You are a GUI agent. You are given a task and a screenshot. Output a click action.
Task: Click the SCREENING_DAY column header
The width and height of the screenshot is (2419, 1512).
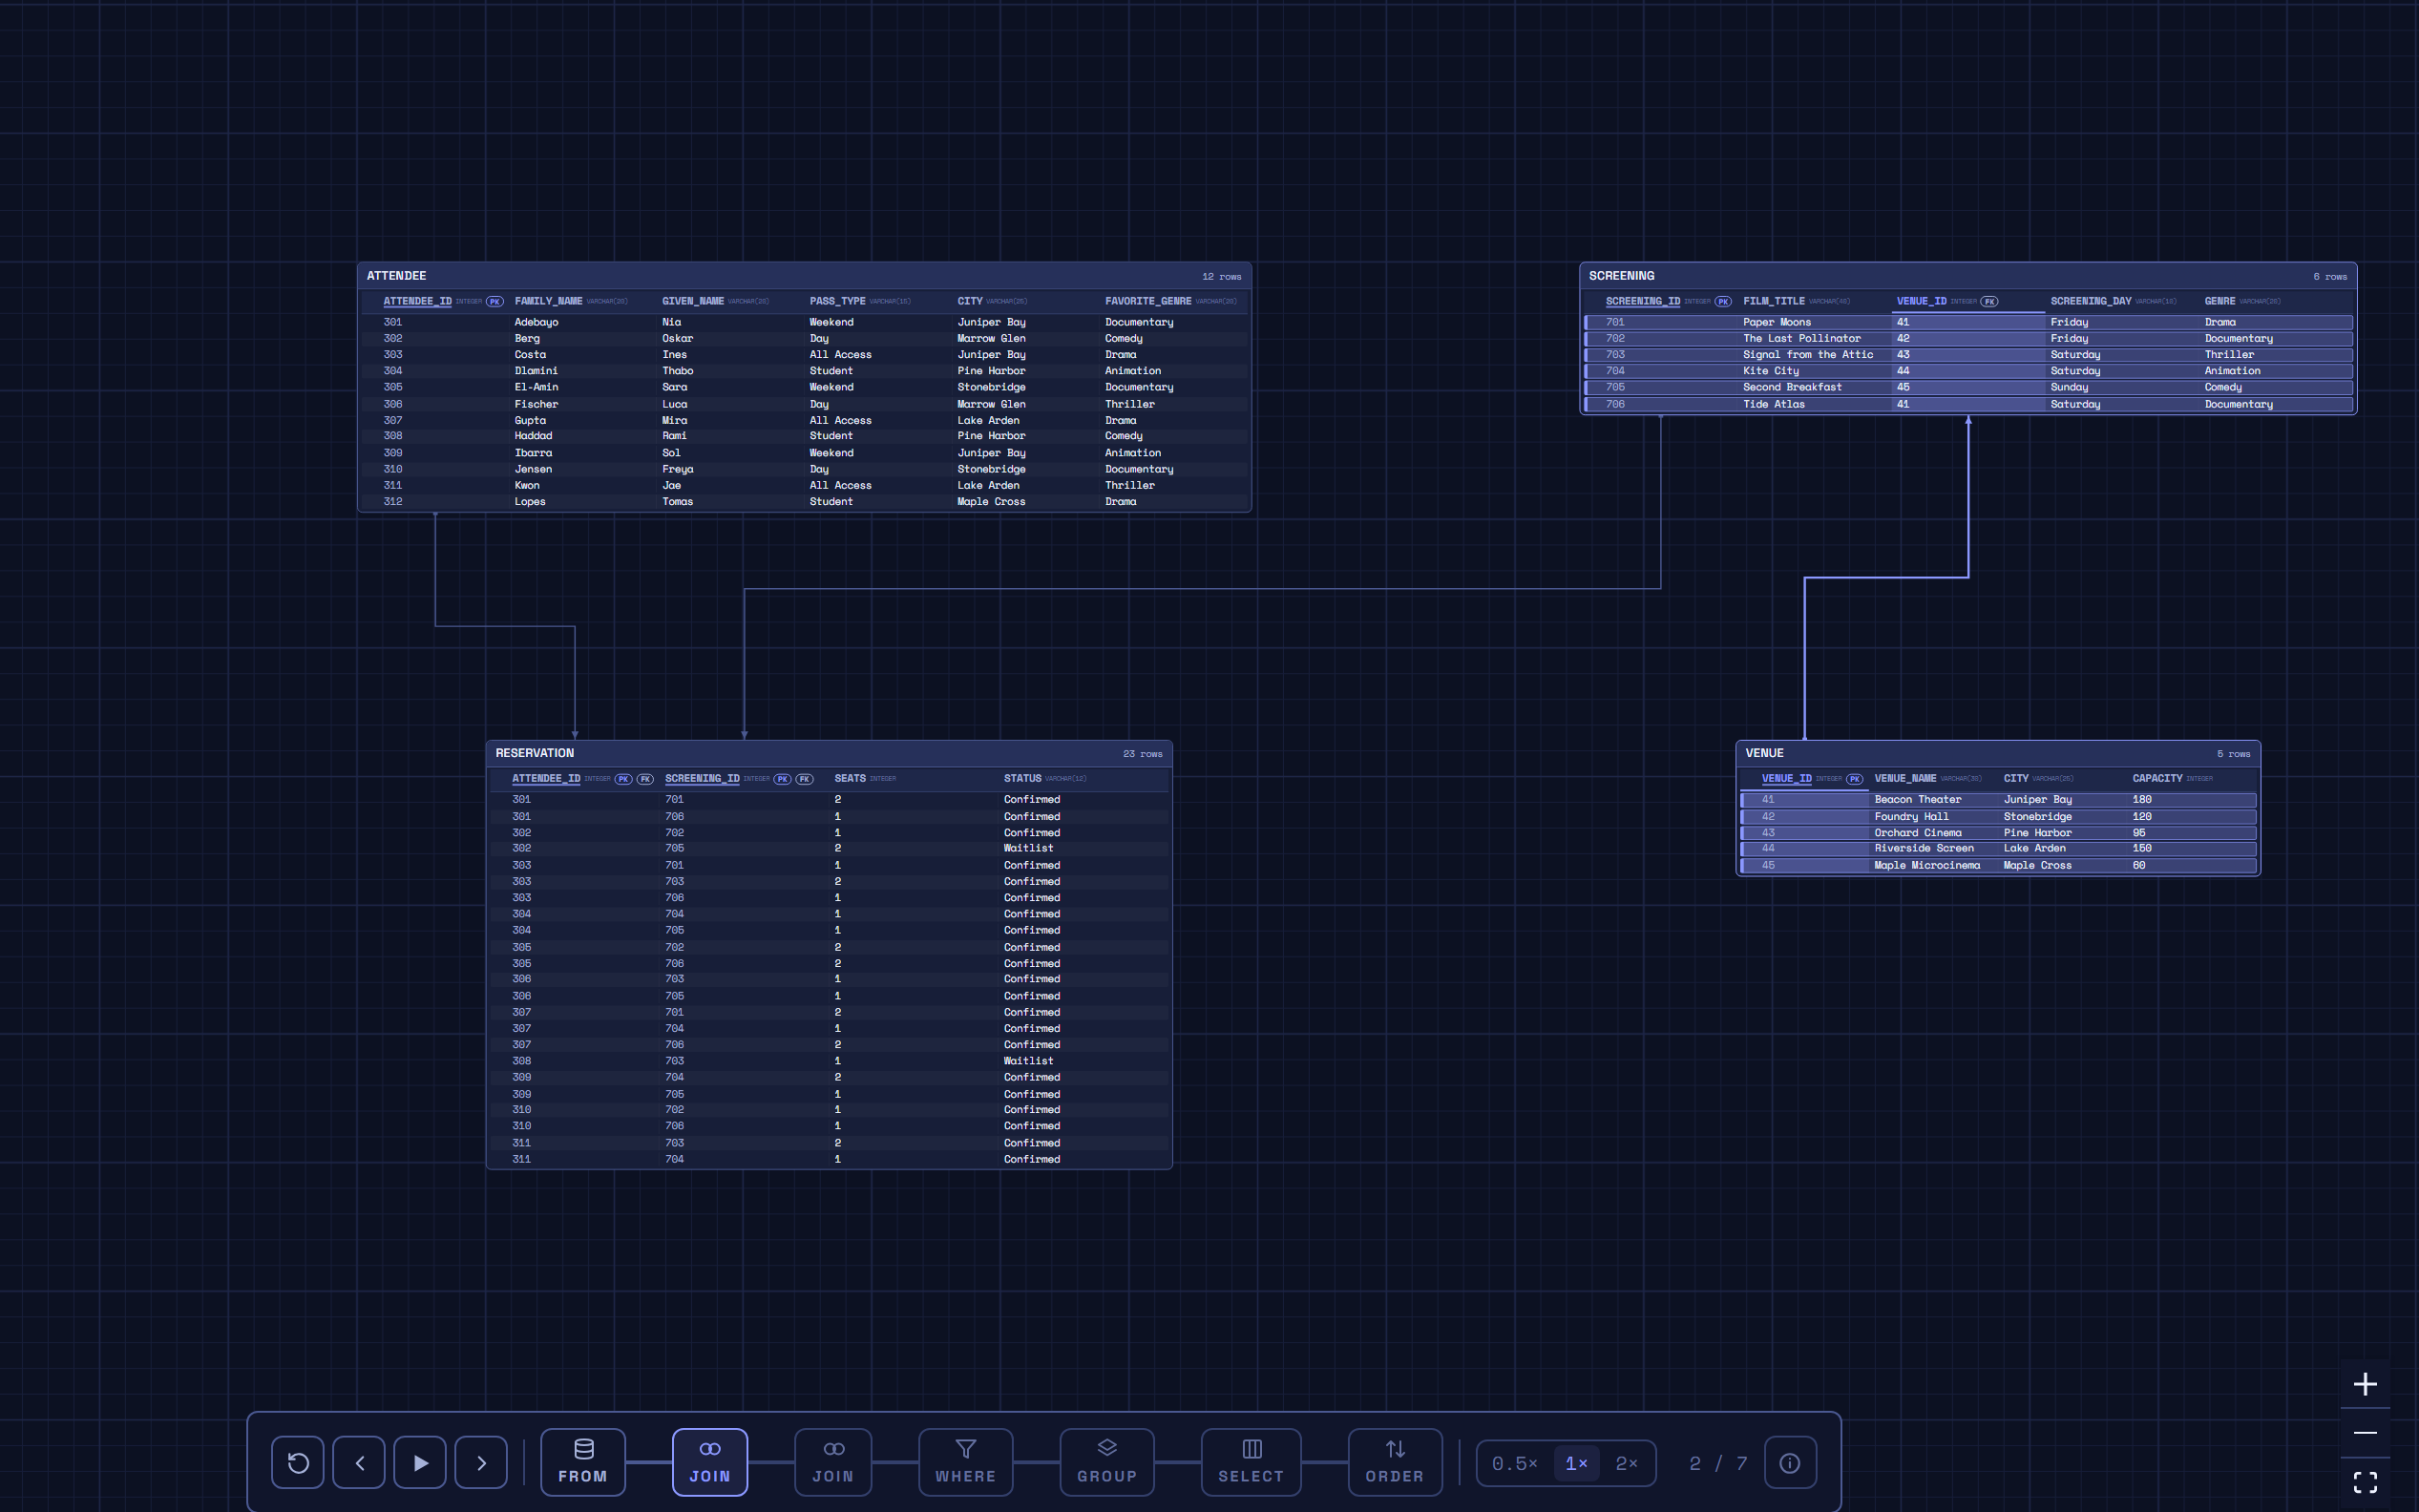2091,301
